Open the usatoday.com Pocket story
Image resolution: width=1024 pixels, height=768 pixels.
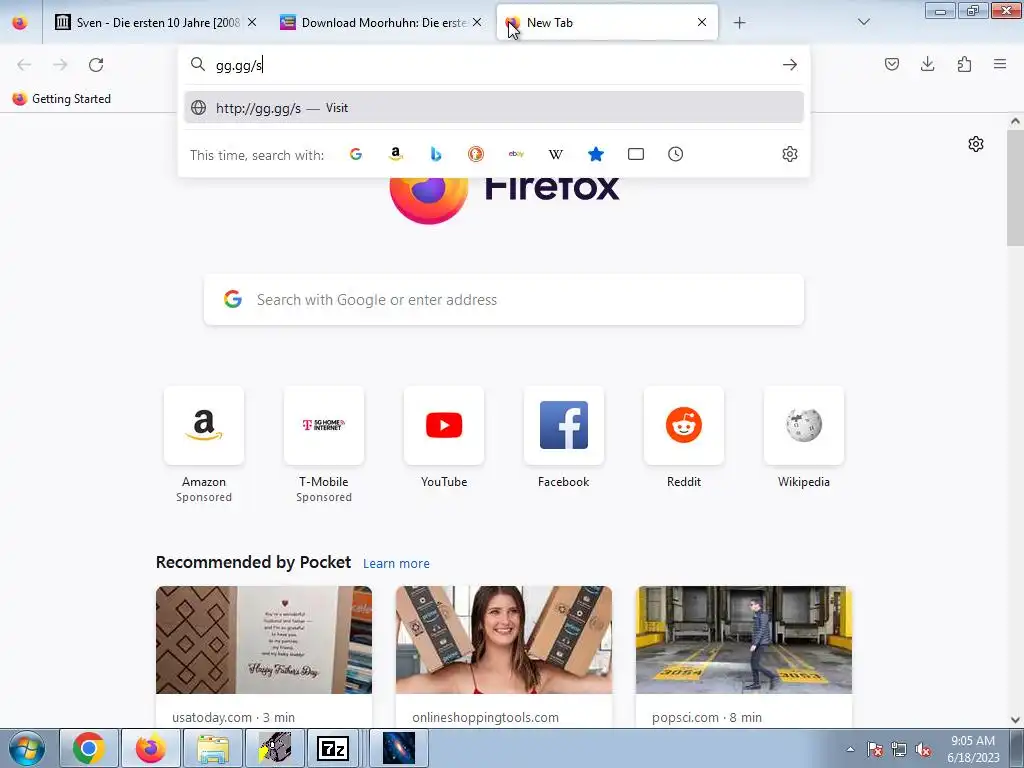[x=264, y=656]
